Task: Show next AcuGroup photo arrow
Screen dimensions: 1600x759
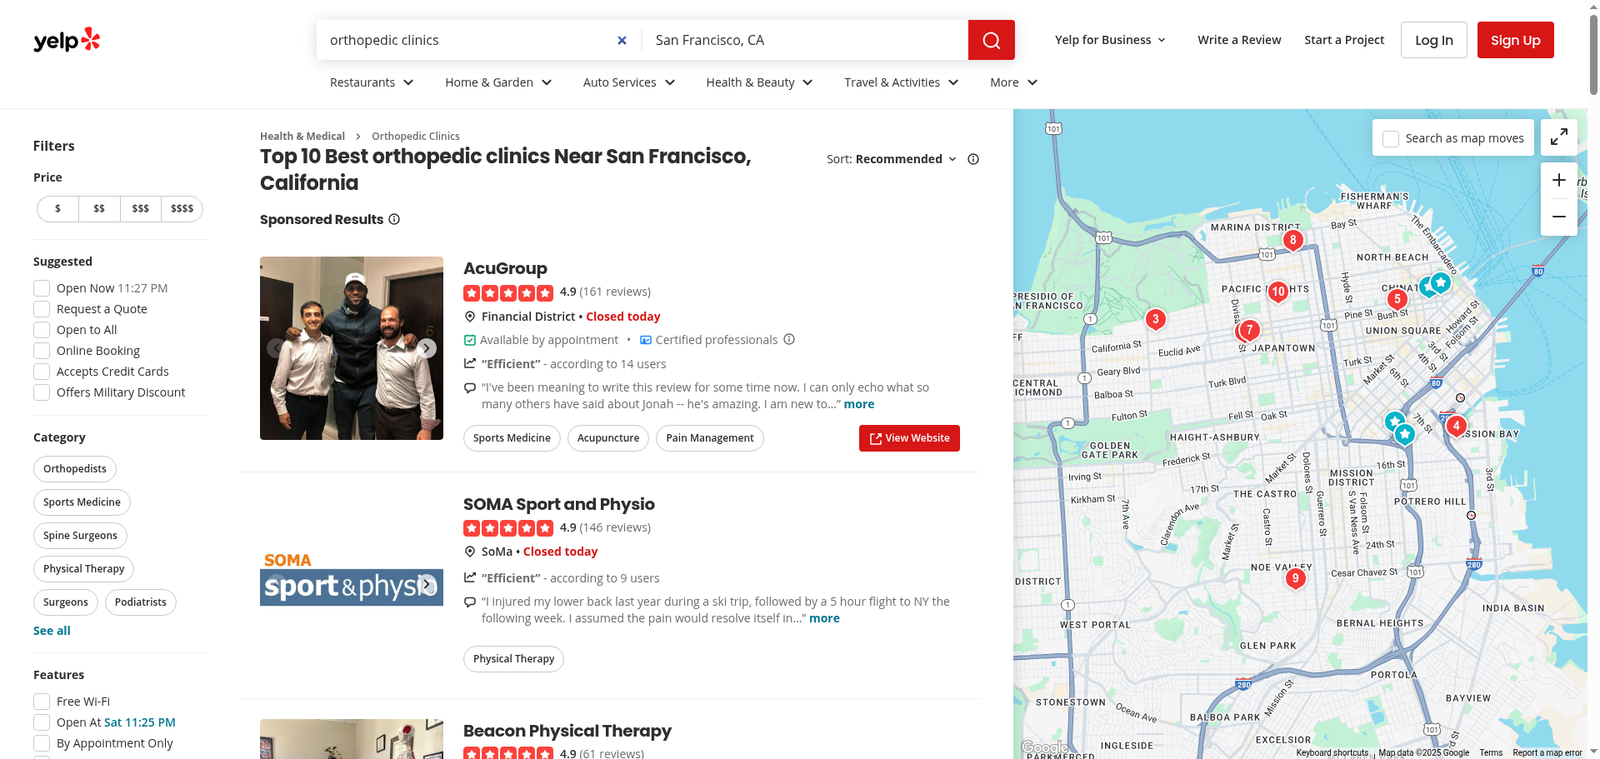Action: pyautogui.click(x=427, y=348)
